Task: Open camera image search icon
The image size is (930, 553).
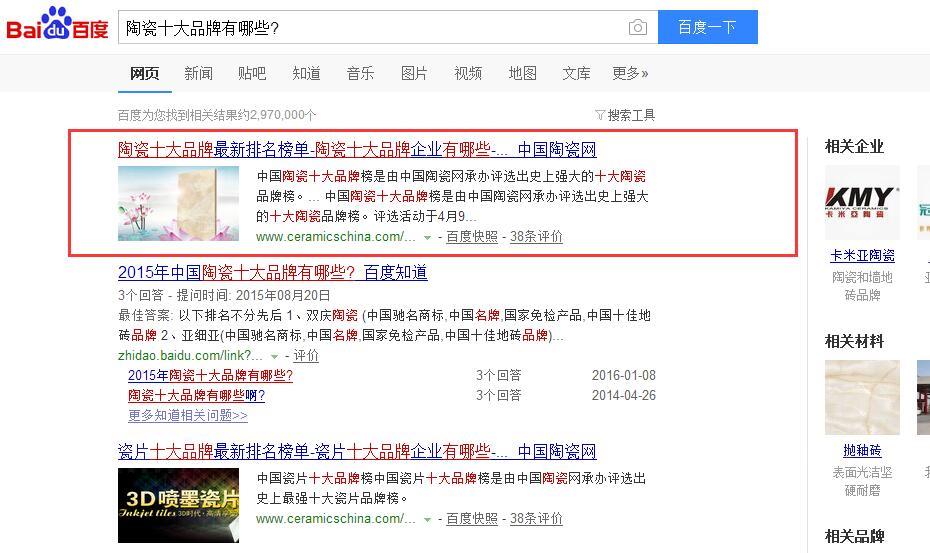Action: pyautogui.click(x=638, y=27)
